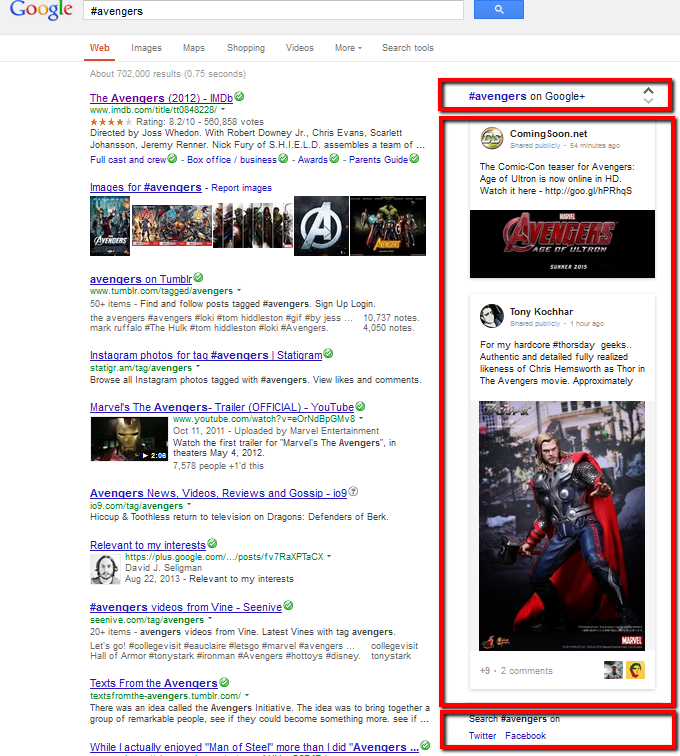Screen dimensions: 680x756
Task: Expand or collapse the Google+ panel arrows
Action: tap(649, 95)
